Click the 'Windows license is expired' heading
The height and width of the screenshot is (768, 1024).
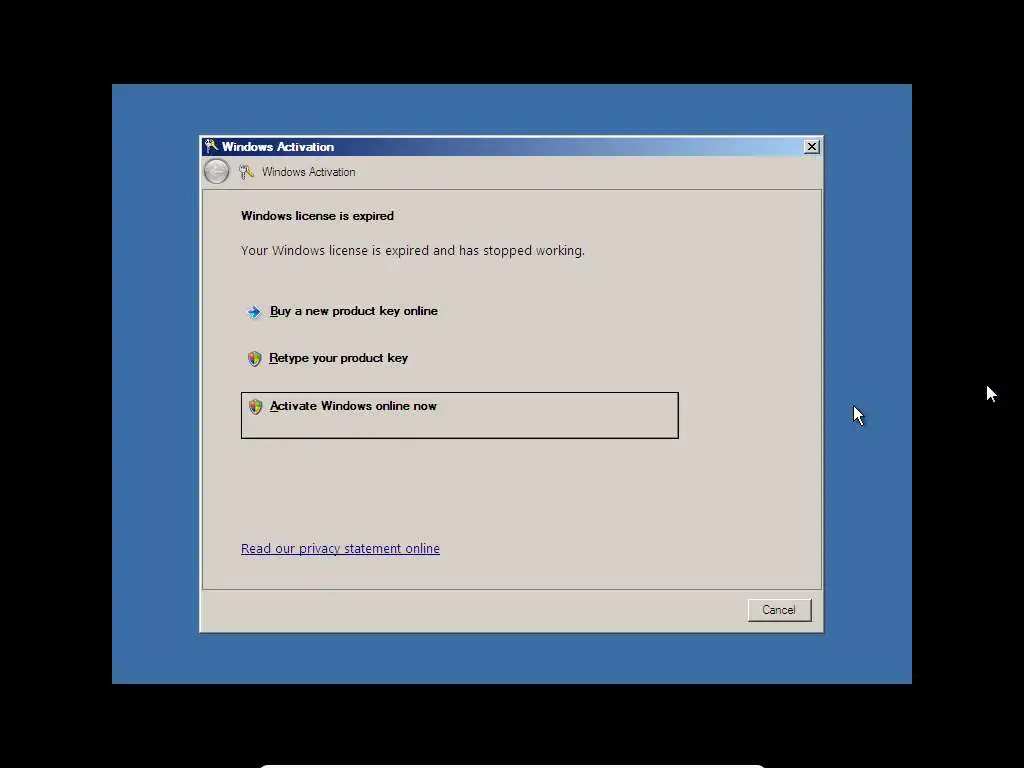317,216
